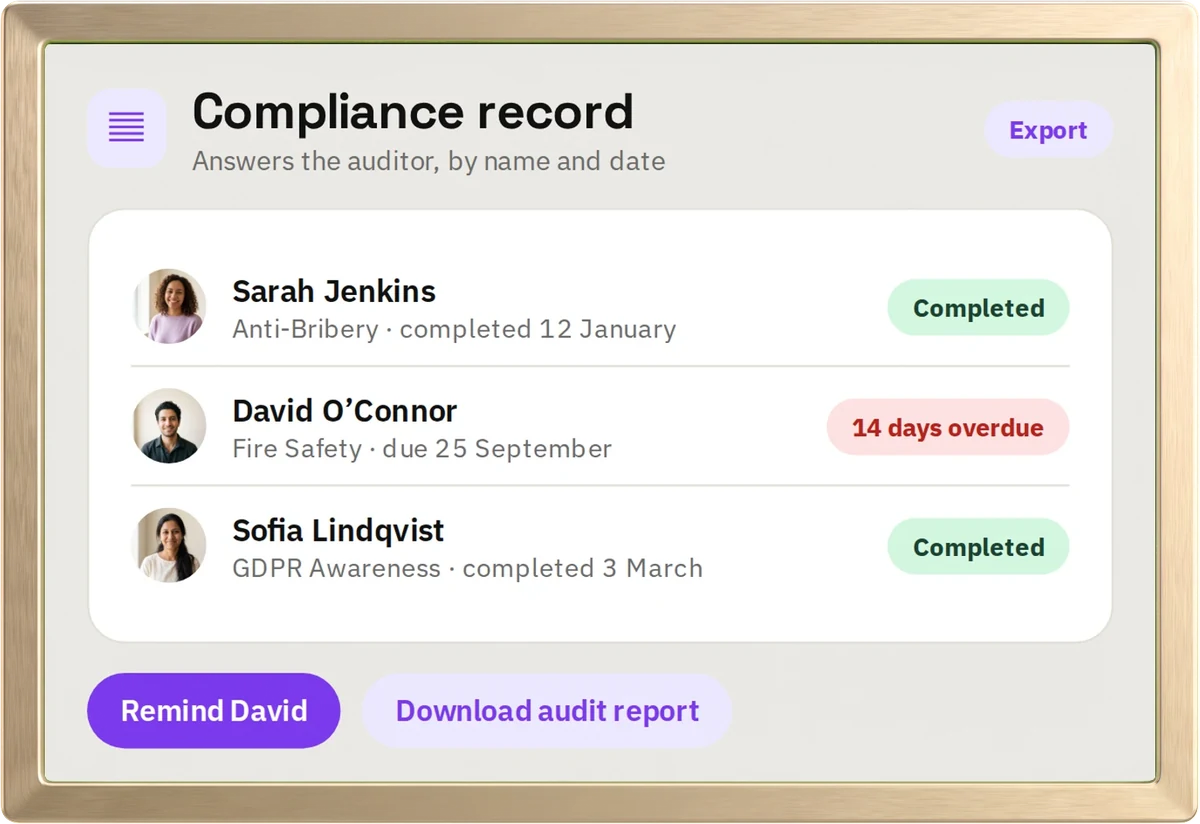Click the 14 days overdue badge

[x=948, y=427]
